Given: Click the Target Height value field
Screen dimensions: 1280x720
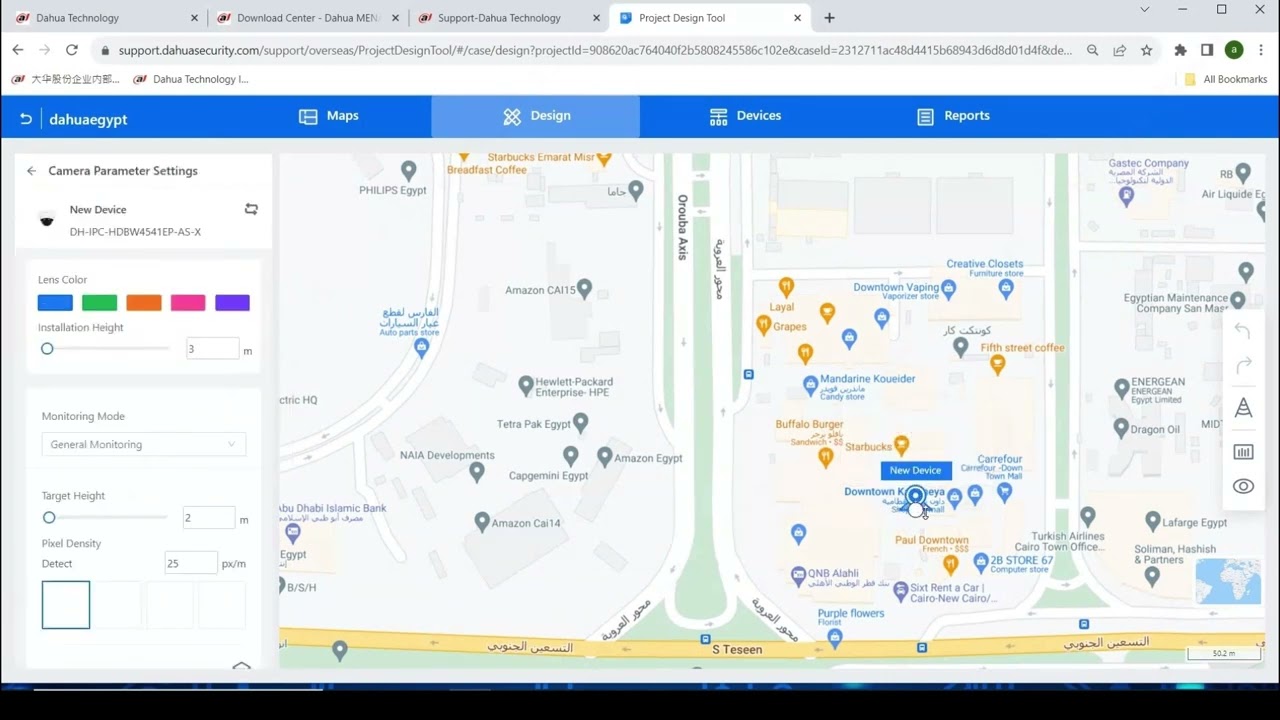Looking at the screenshot, I should tap(209, 518).
